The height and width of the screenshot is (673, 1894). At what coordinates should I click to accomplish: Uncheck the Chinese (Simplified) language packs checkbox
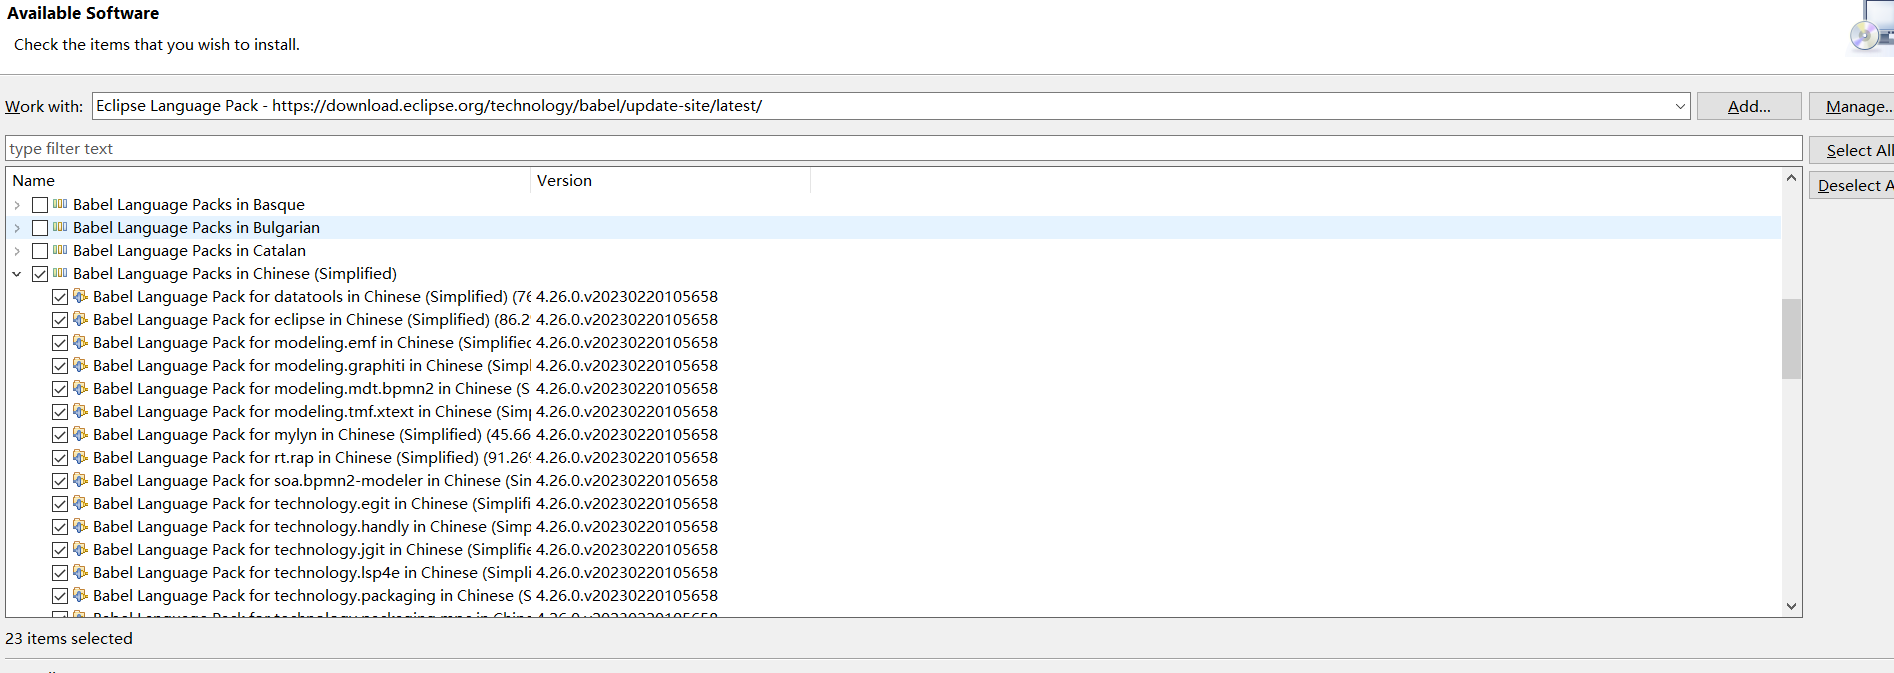pyautogui.click(x=40, y=274)
